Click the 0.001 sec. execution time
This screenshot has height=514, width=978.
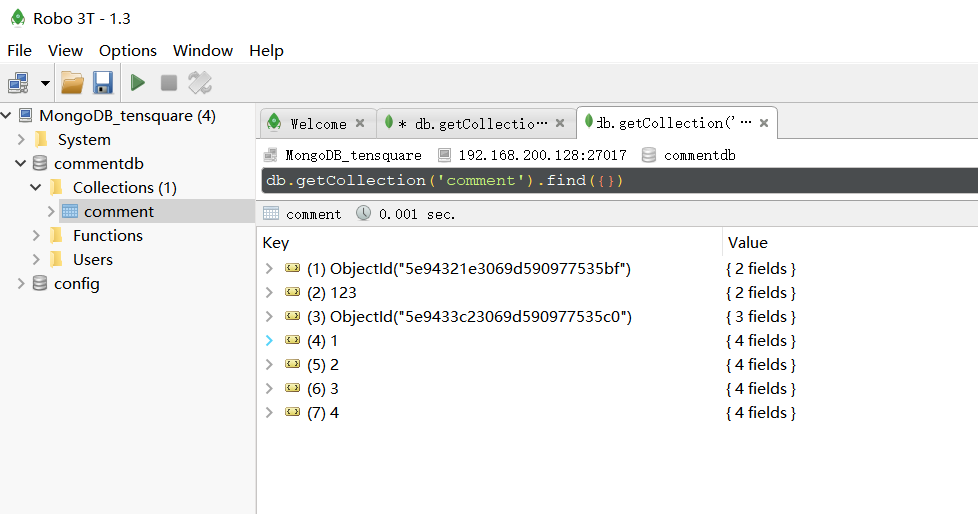417,214
